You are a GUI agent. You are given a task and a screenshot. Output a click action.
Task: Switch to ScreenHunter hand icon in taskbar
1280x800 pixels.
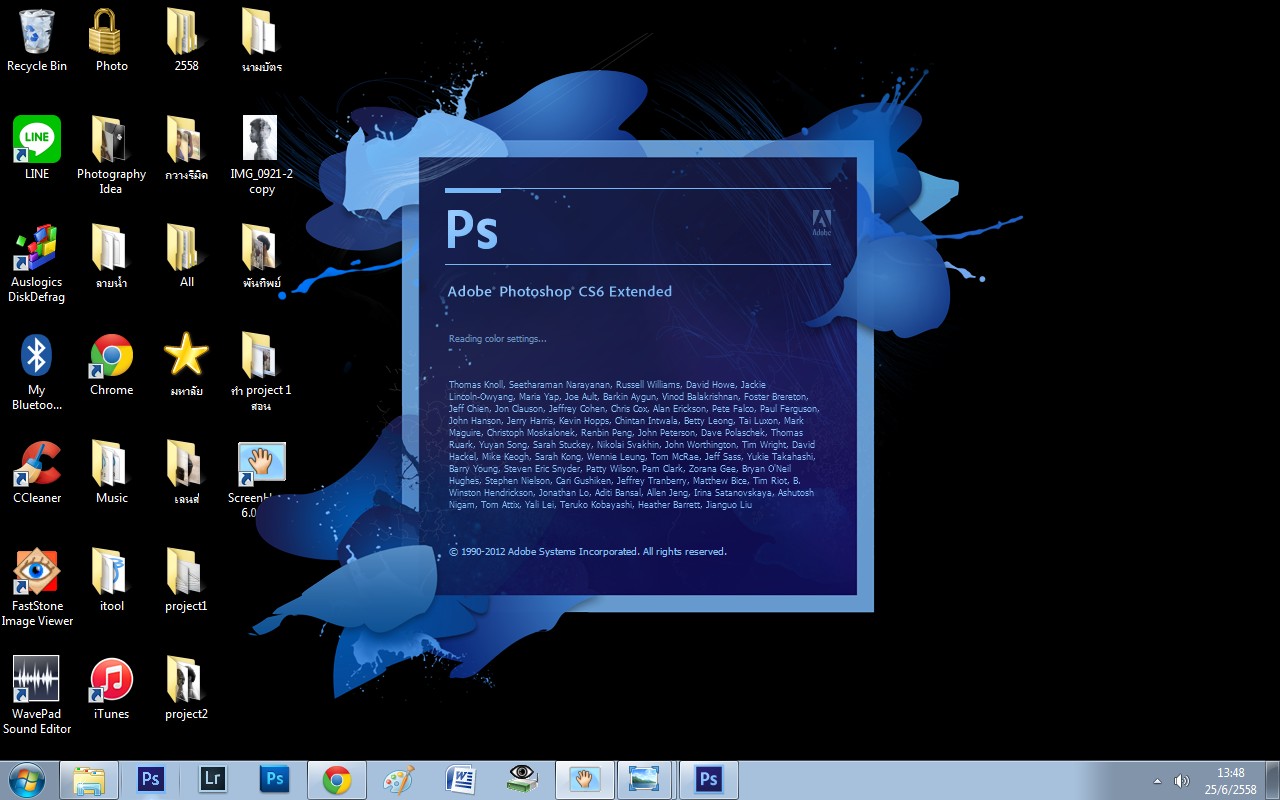[x=585, y=780]
